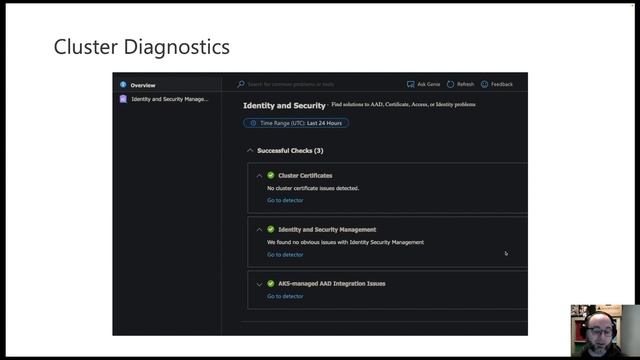Click the Identity and Security page title
The image size is (640, 360).
click(x=284, y=105)
